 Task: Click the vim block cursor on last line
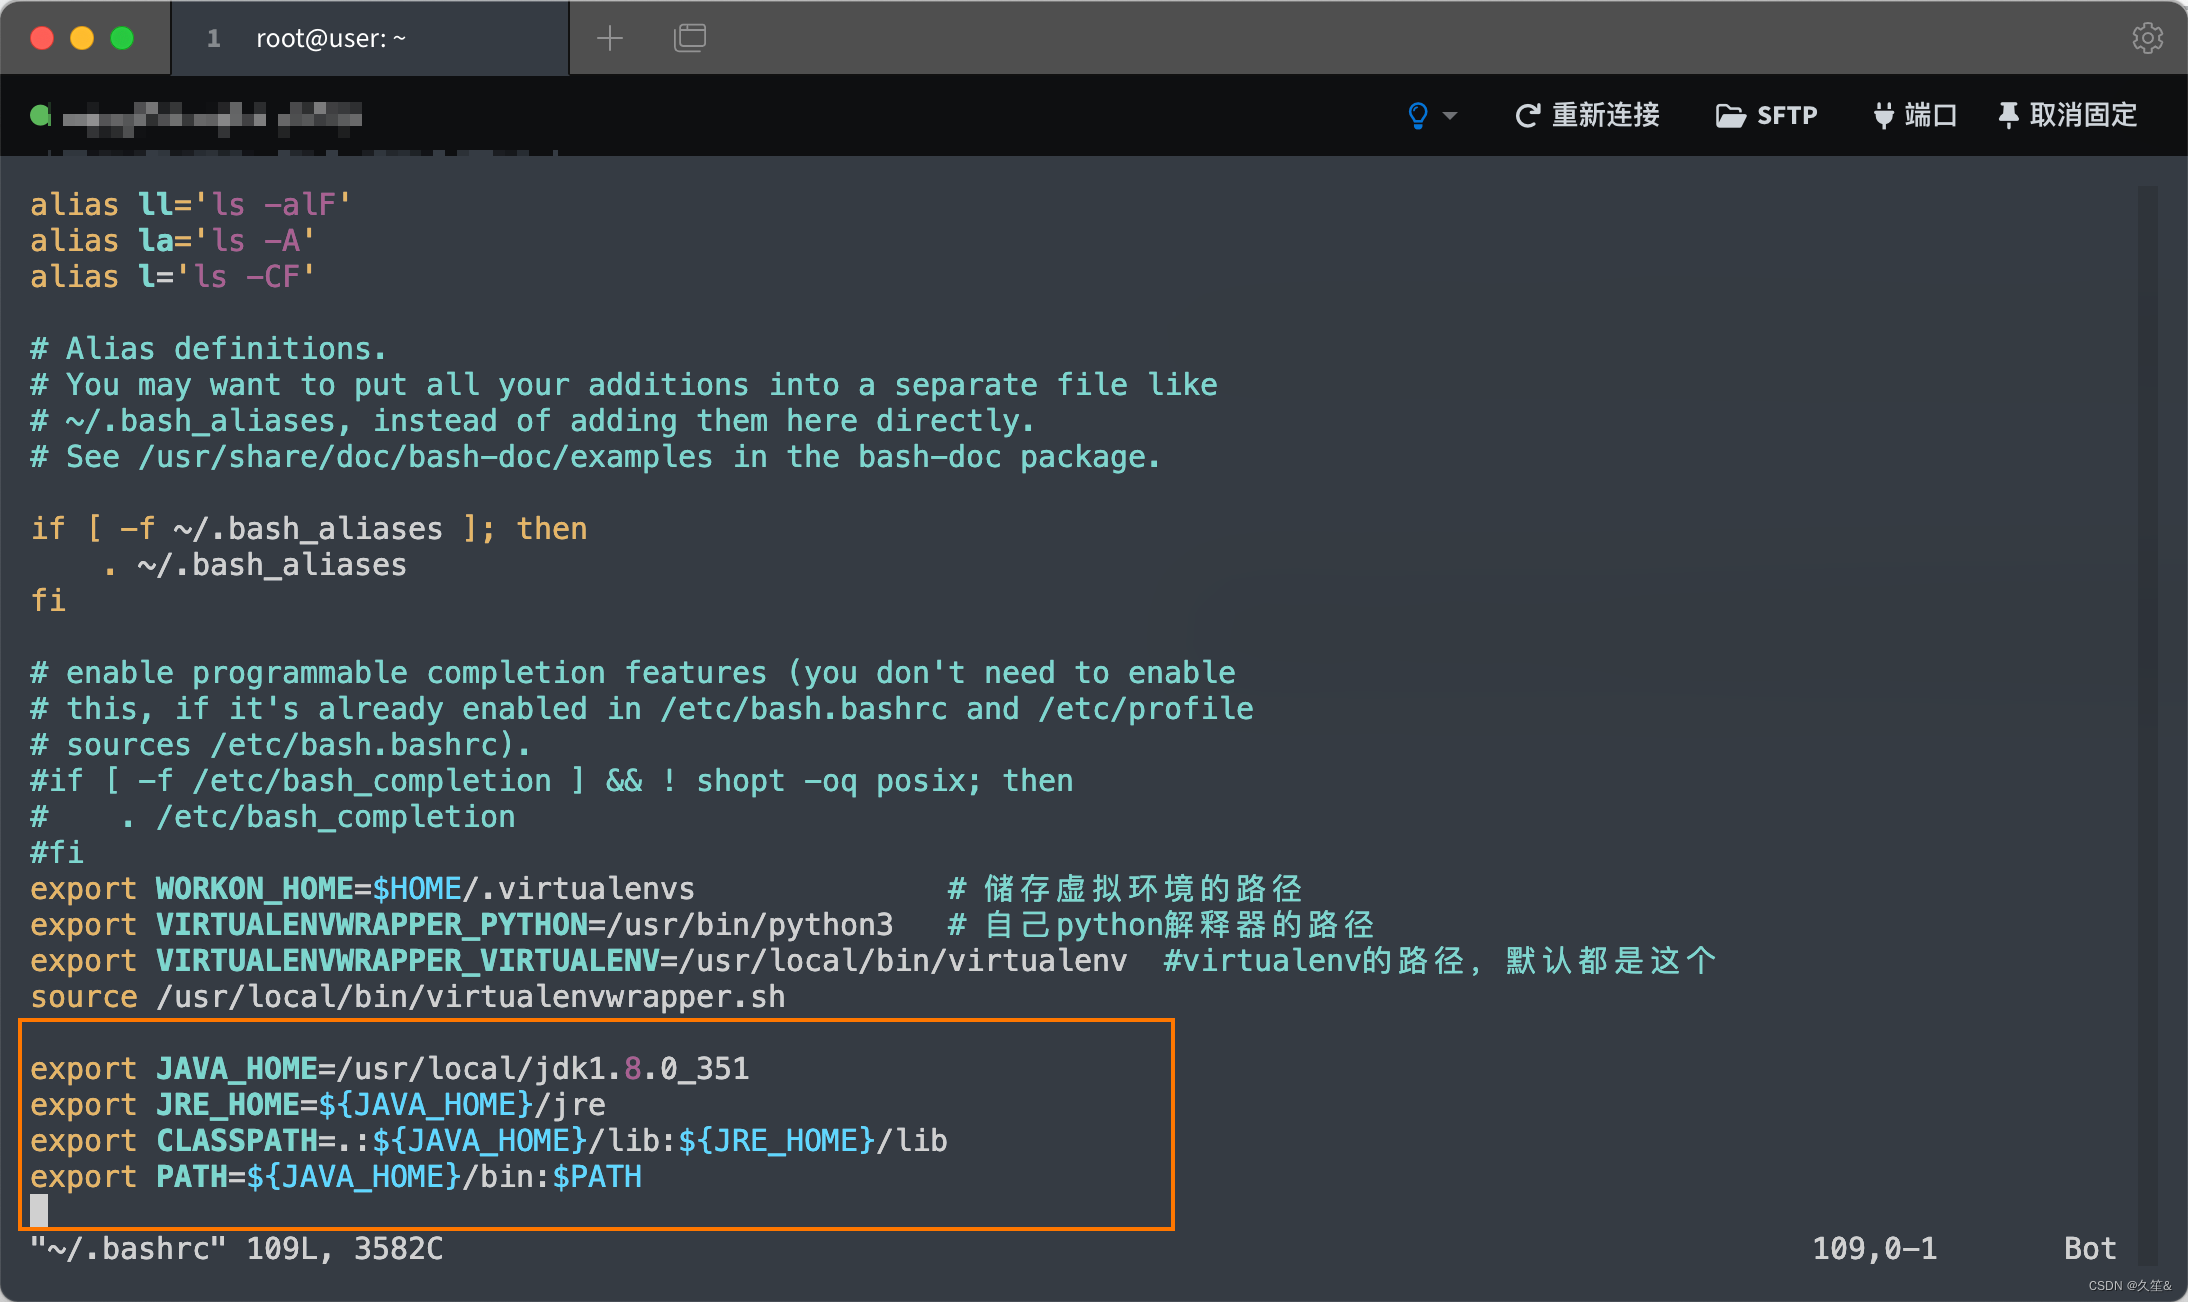(x=39, y=1211)
